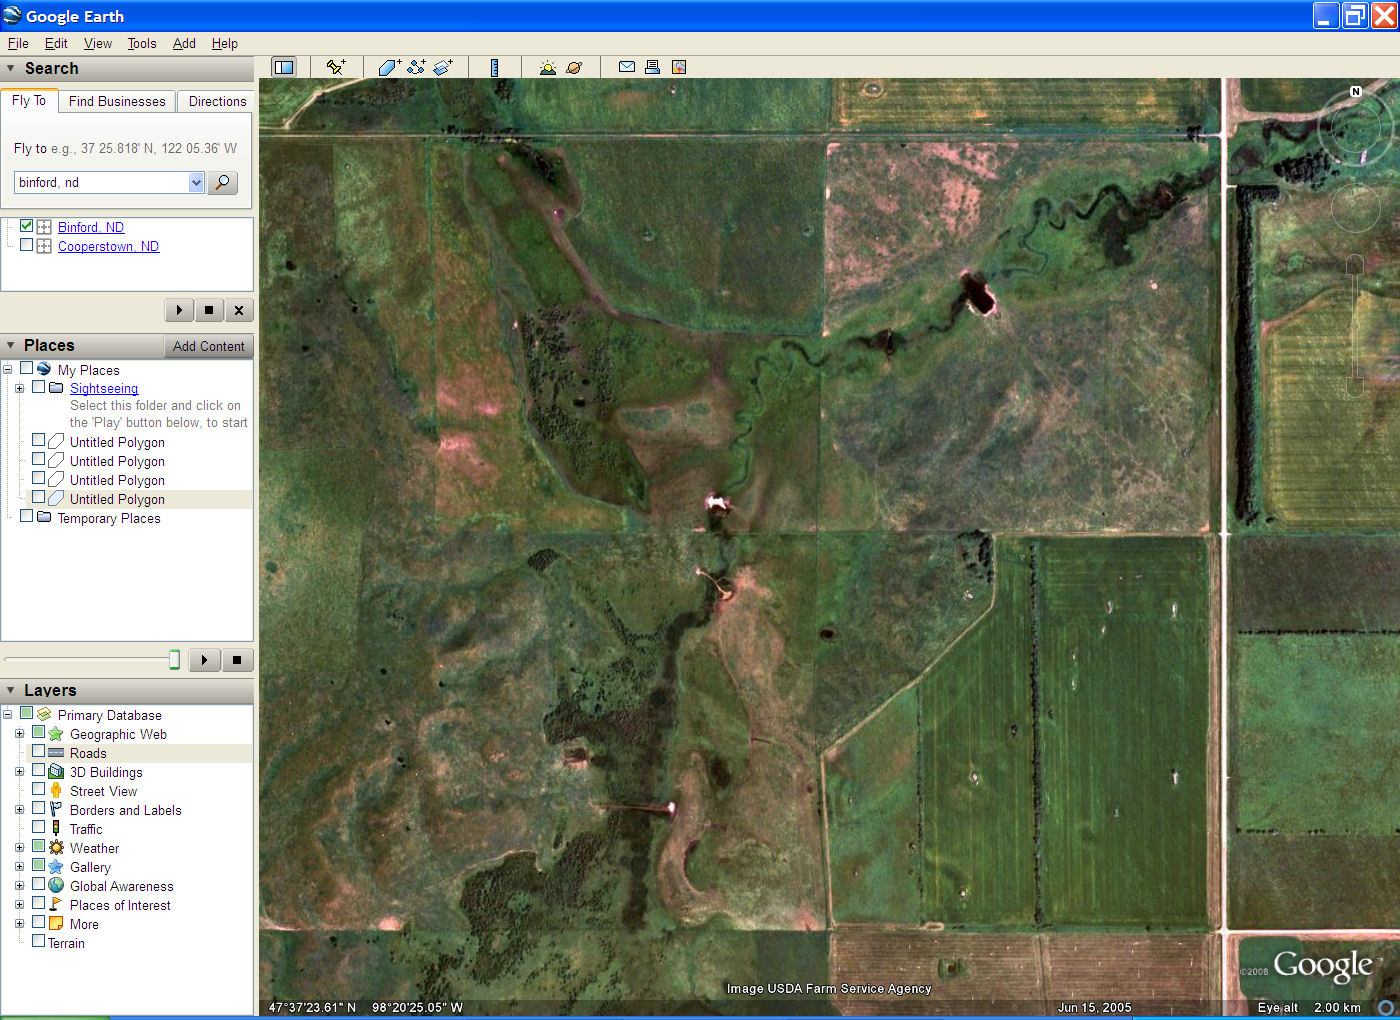This screenshot has width=1400, height=1020.
Task: Open the Sightseeing folder link
Action: [104, 388]
